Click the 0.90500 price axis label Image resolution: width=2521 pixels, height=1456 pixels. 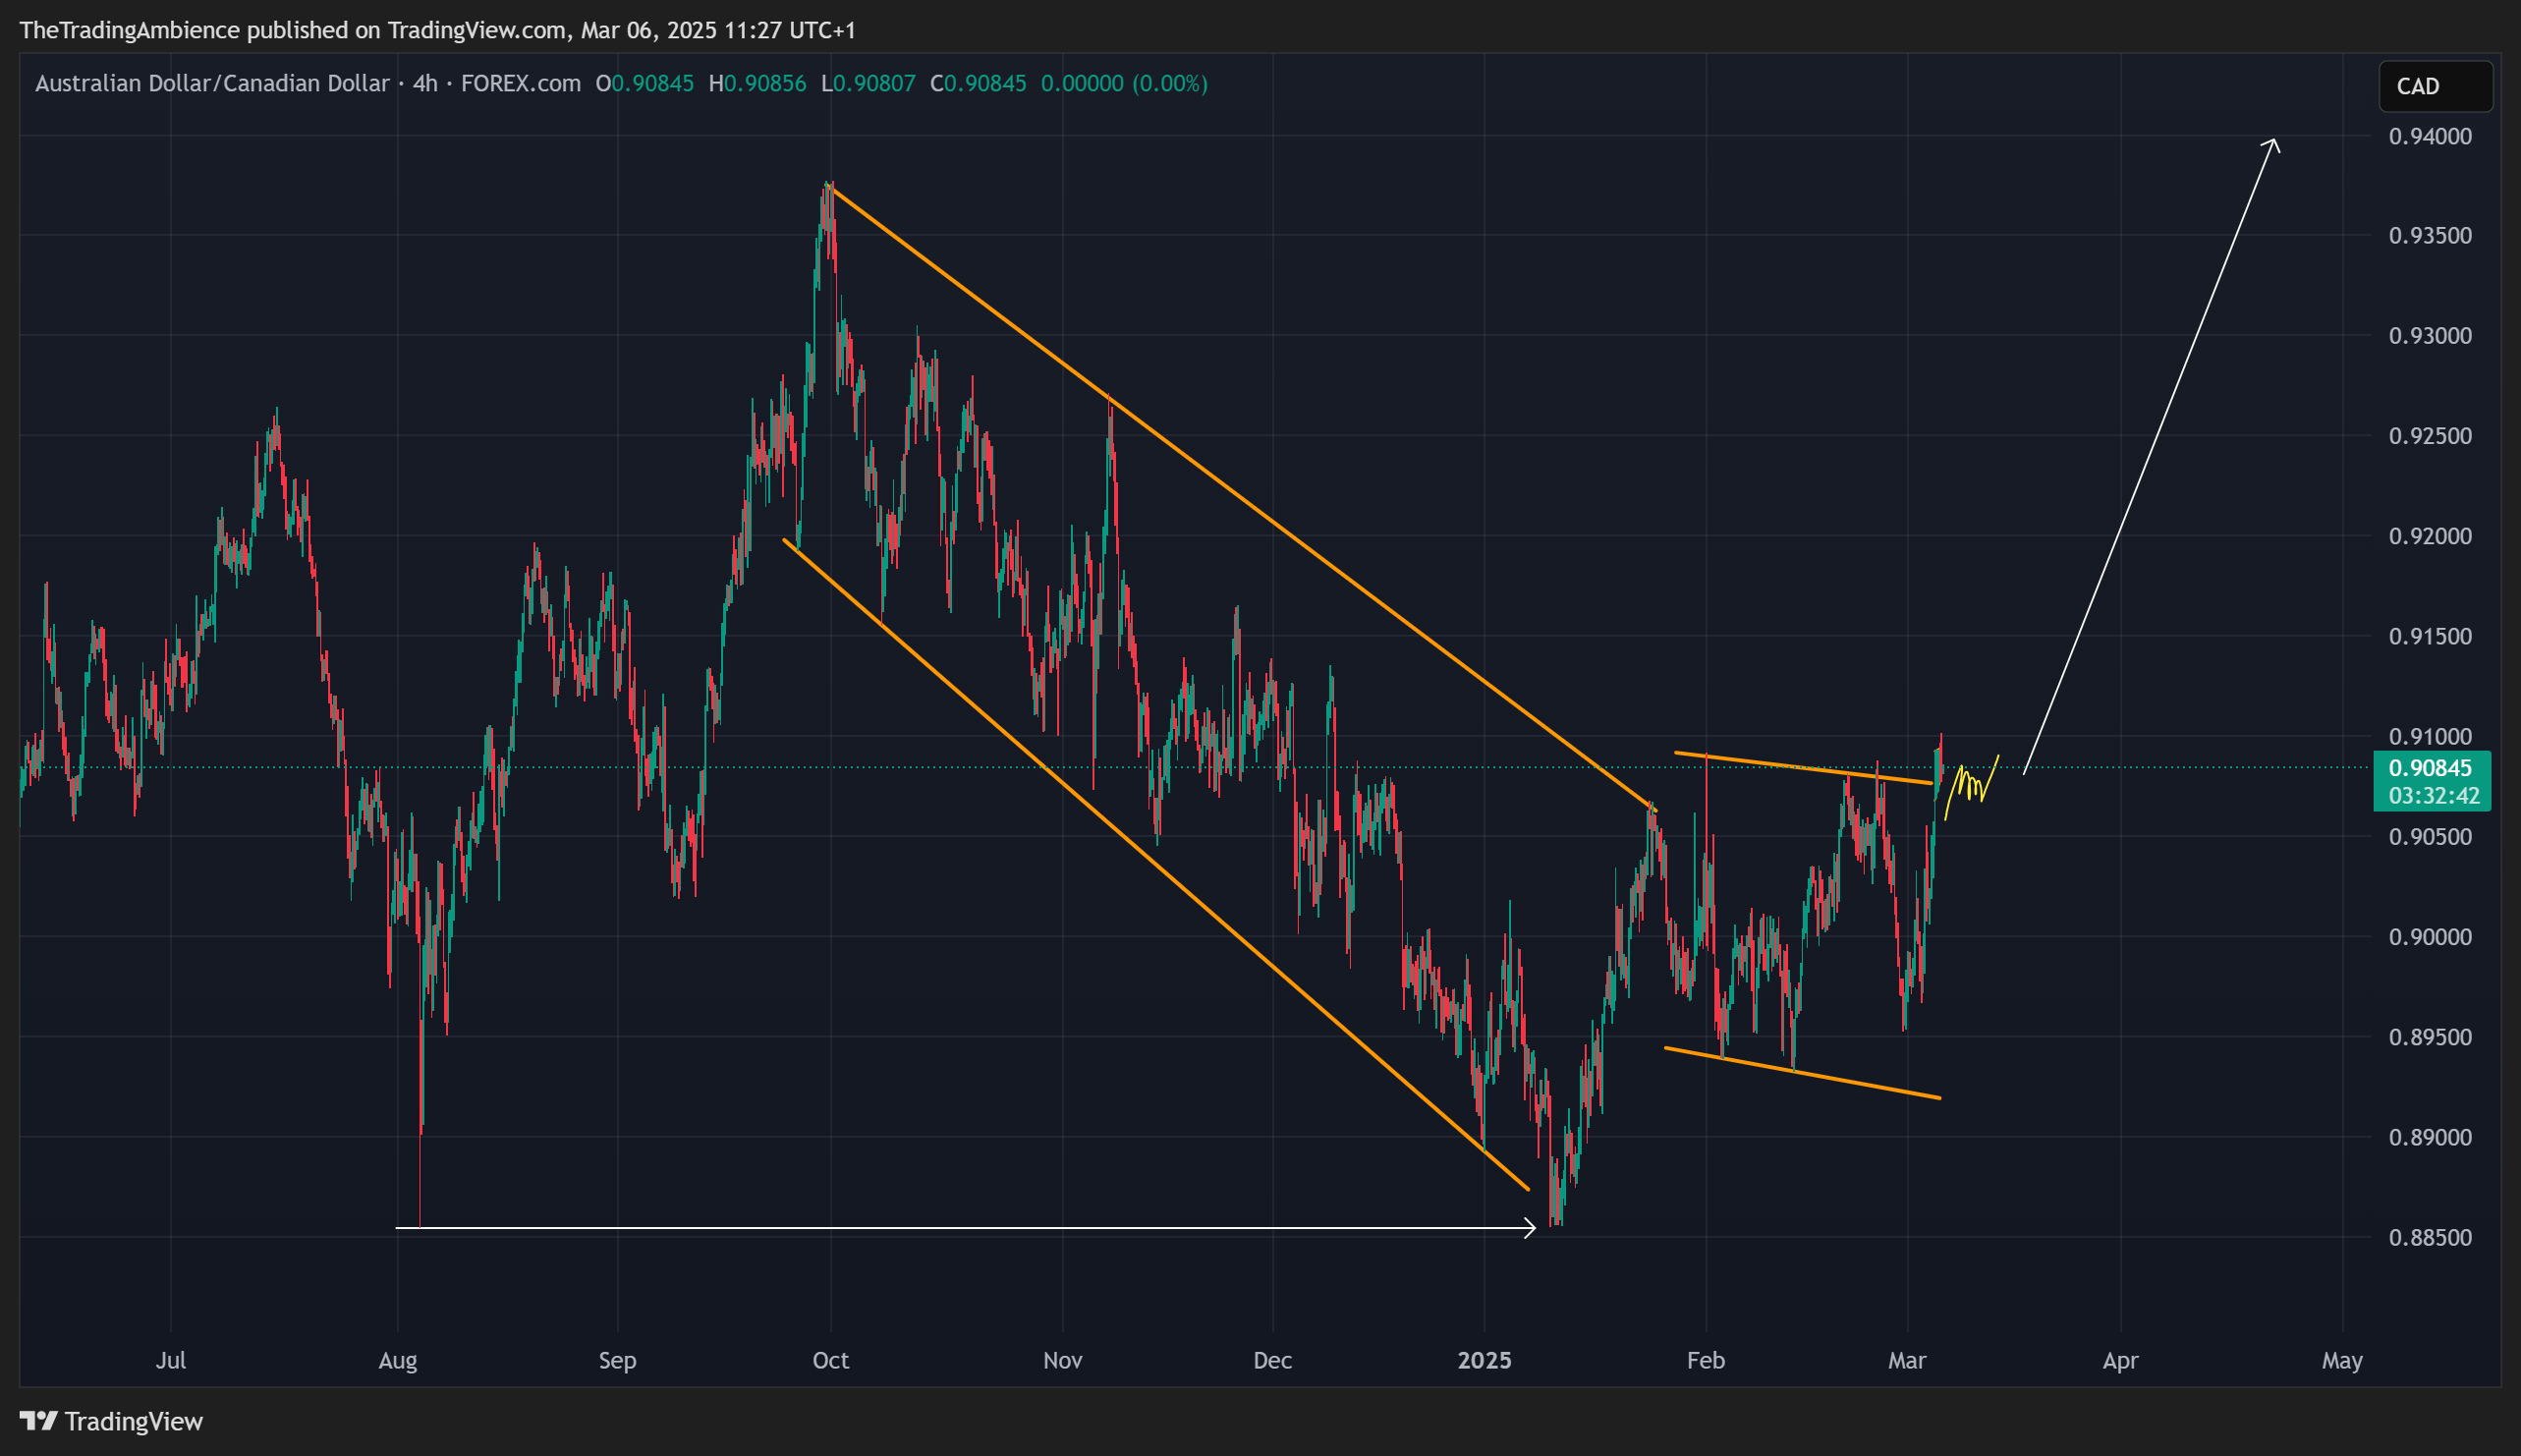2431,837
